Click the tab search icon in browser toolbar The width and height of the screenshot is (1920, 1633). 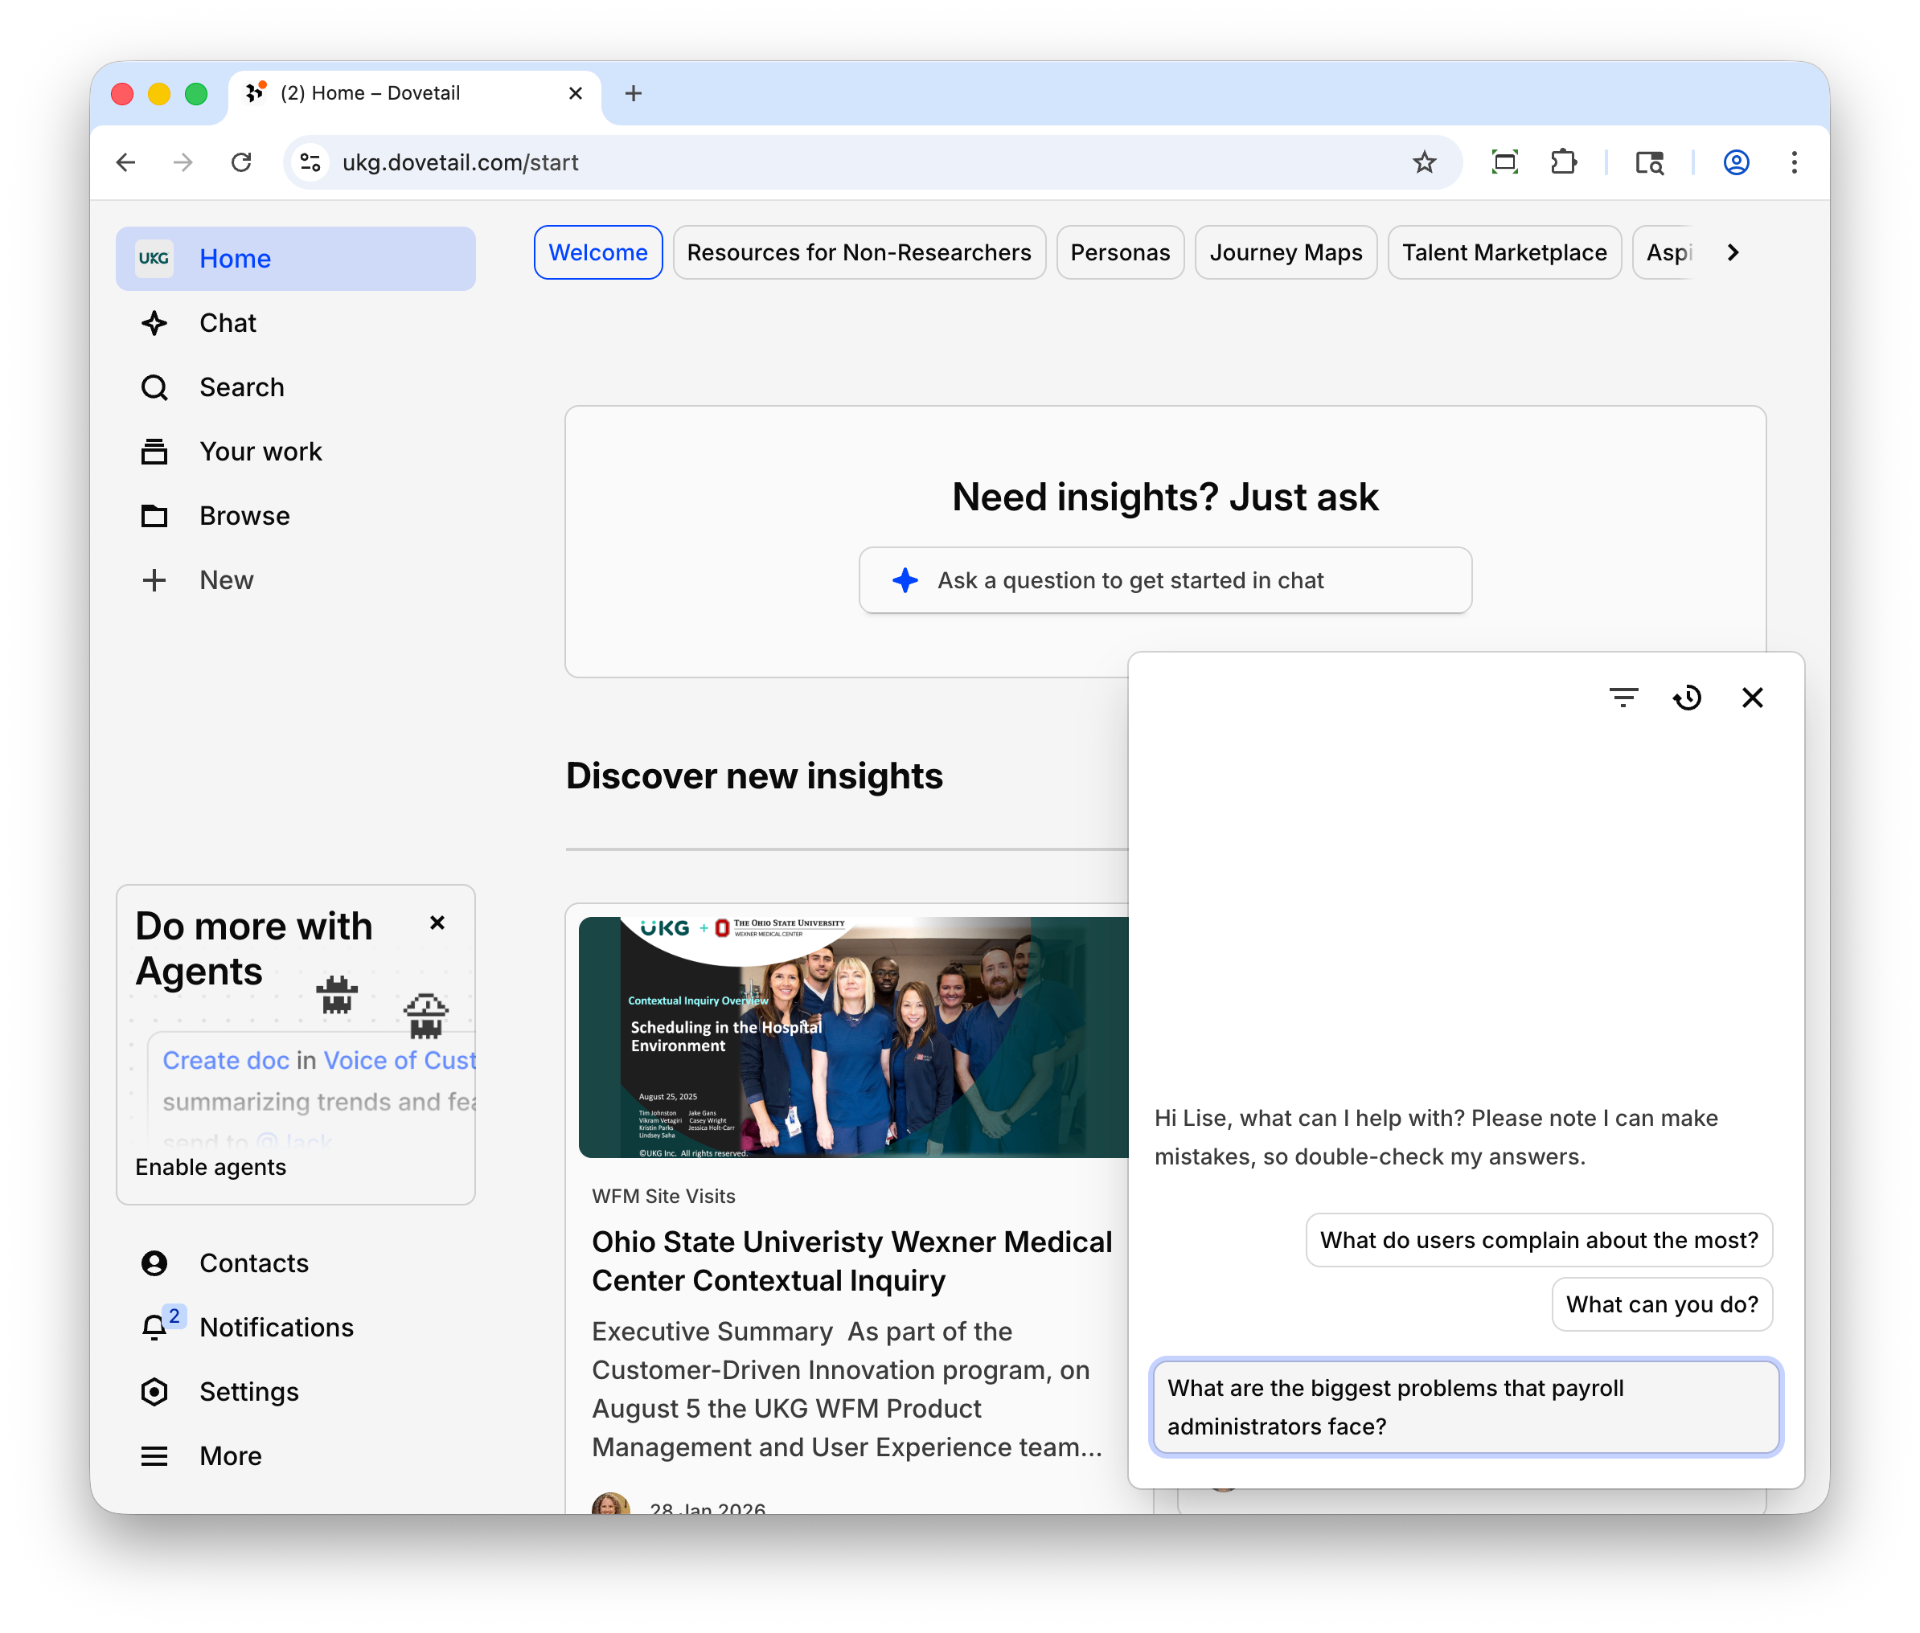(x=1650, y=162)
